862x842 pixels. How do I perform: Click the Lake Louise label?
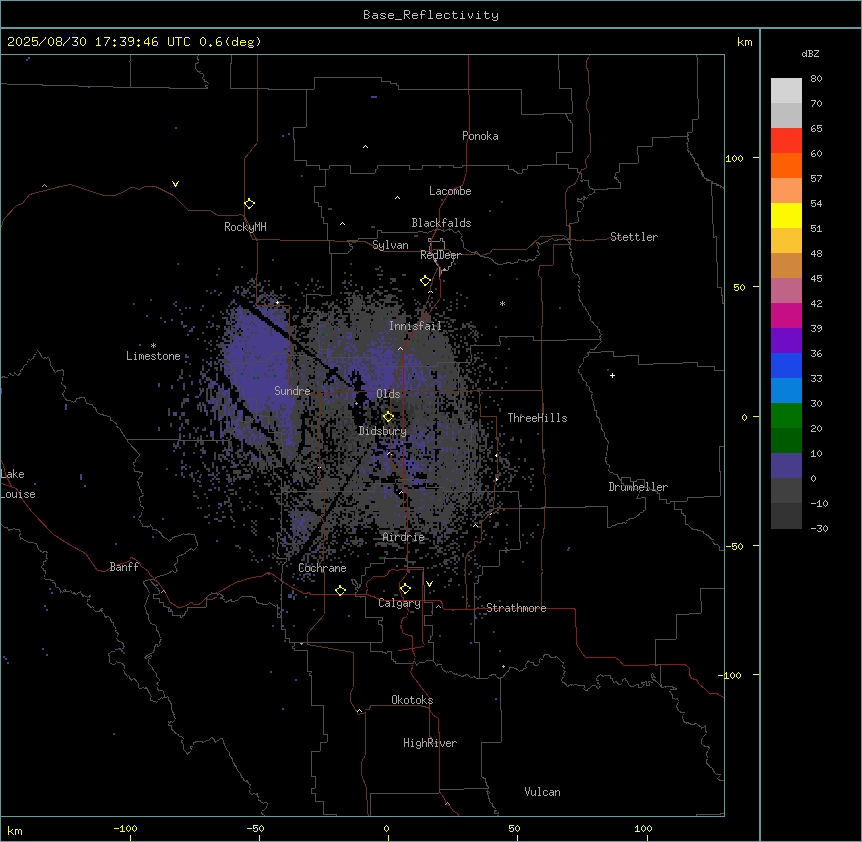click(x=18, y=484)
